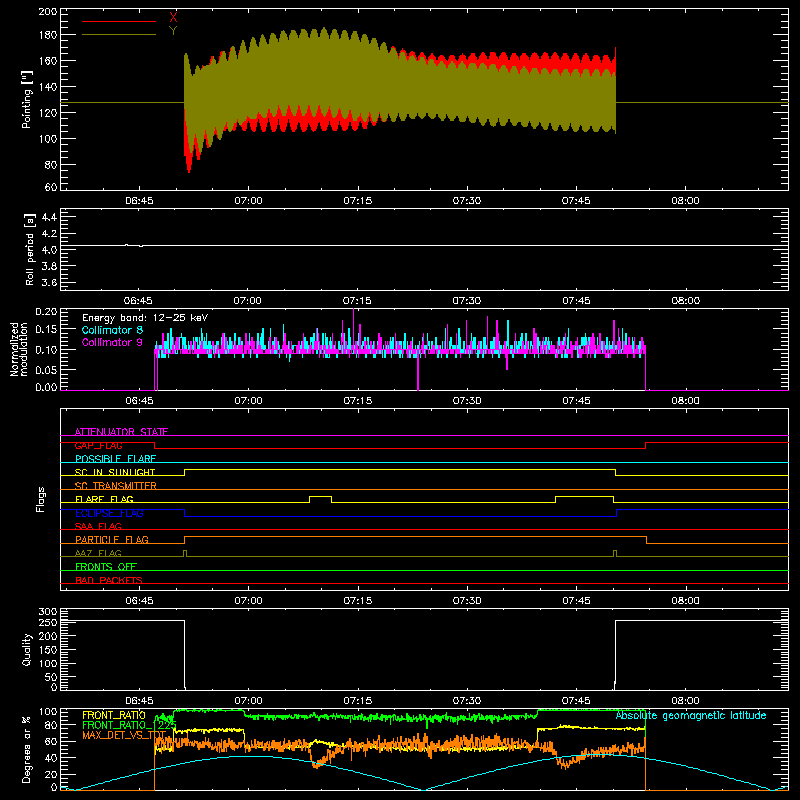
Task: Click the orange MAX_DET_VS_TOT legend label
Action: point(124,735)
